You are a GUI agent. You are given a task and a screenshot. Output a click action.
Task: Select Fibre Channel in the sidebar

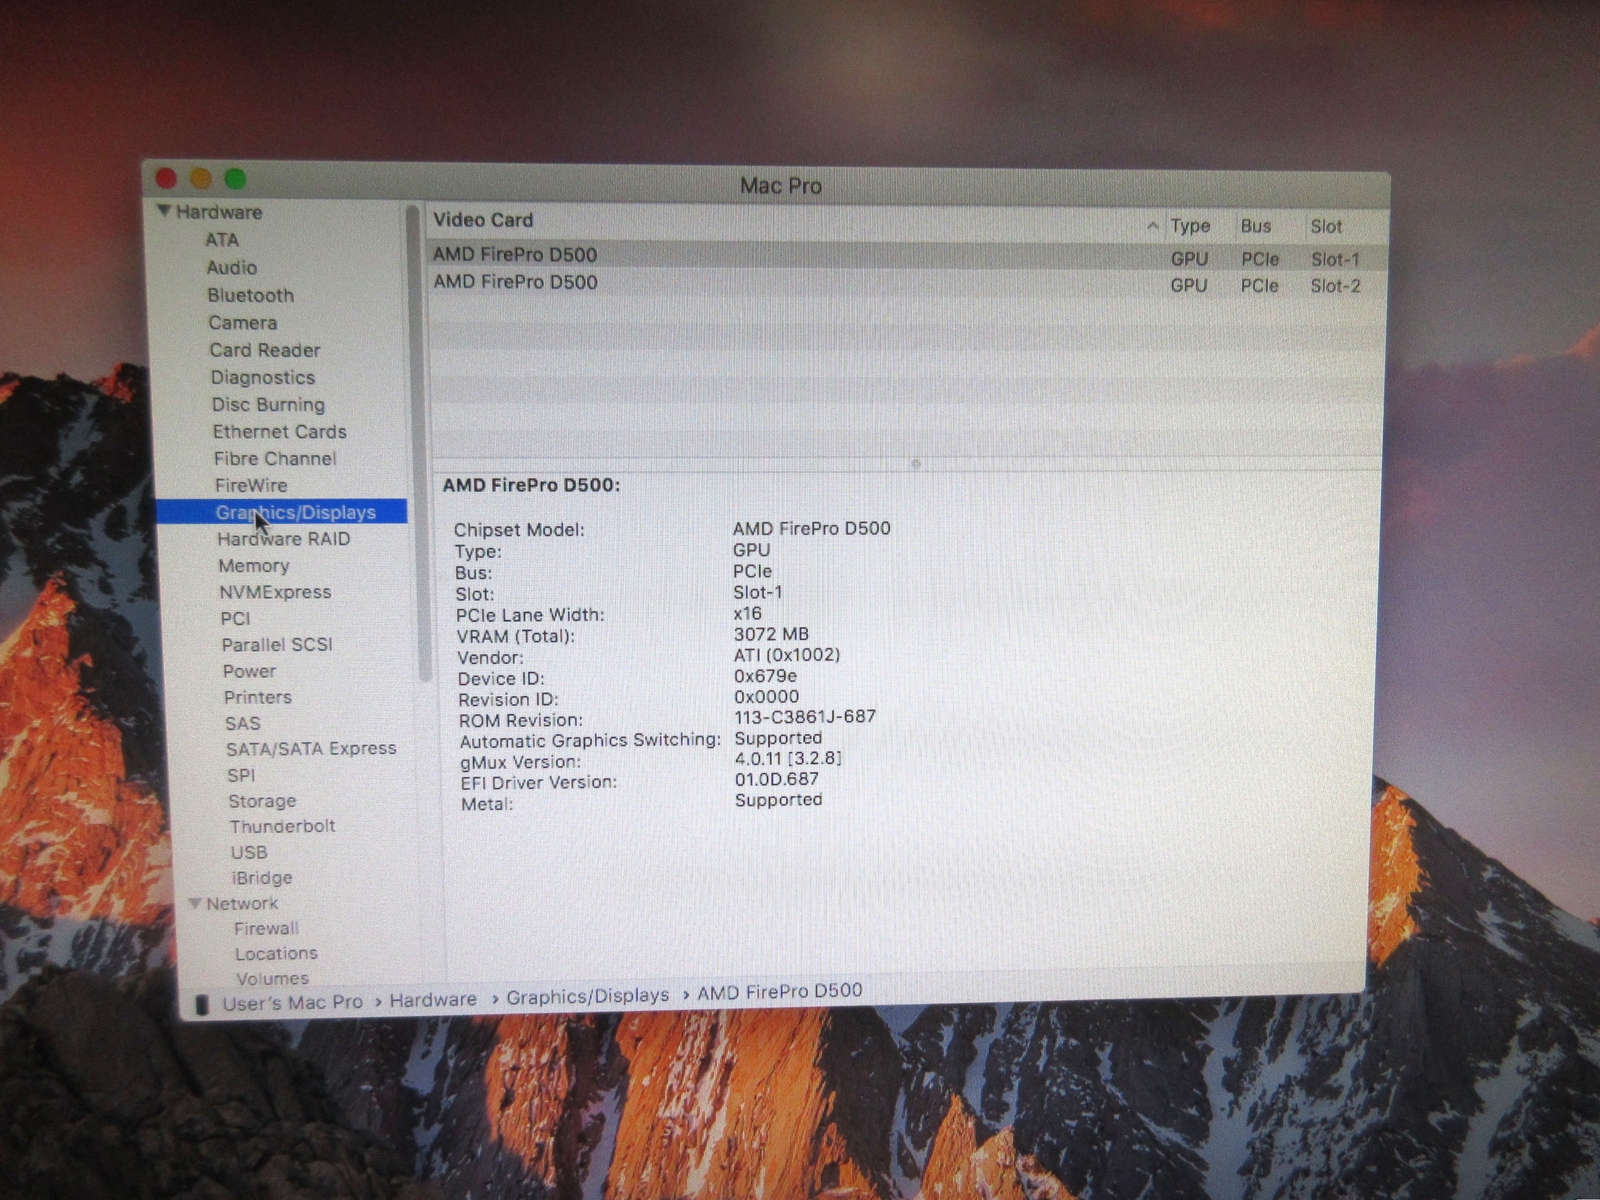pyautogui.click(x=275, y=458)
